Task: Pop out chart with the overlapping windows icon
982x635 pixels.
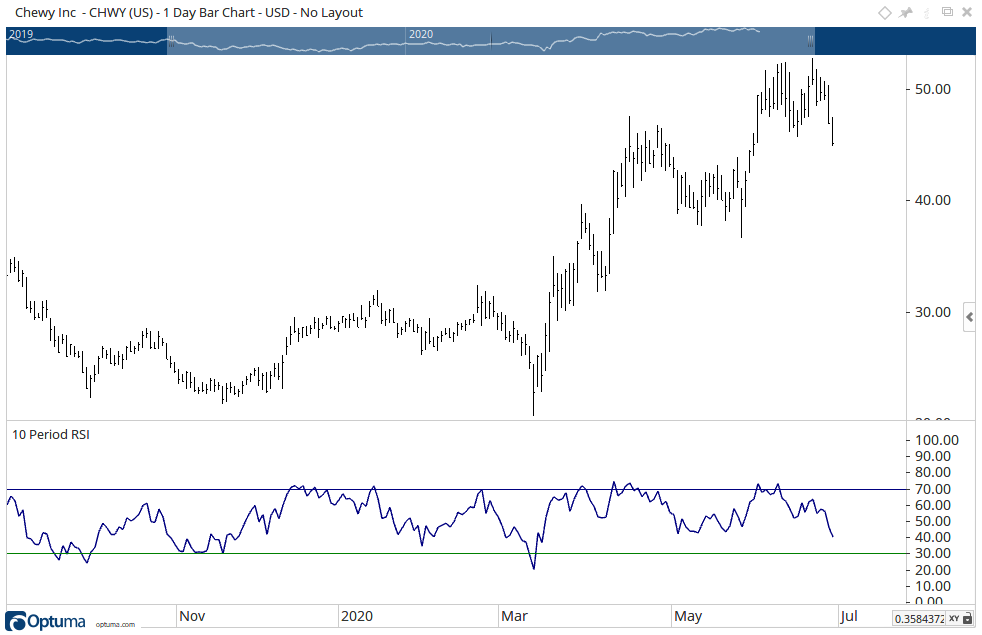Action: 948,12
